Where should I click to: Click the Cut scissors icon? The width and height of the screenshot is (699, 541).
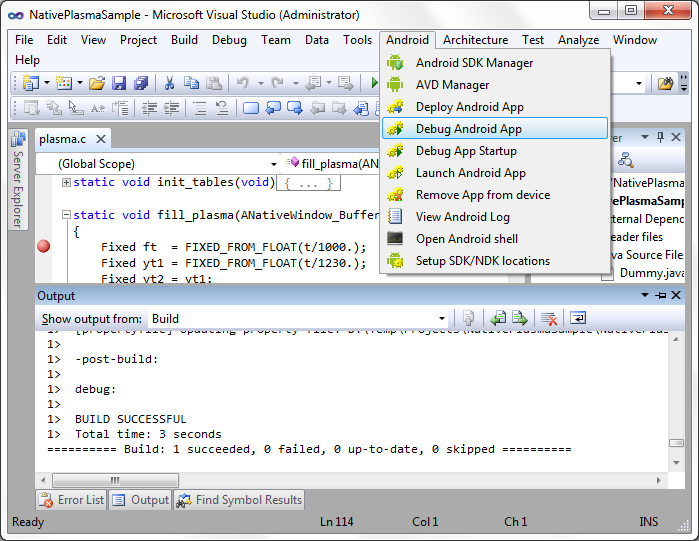pos(169,83)
